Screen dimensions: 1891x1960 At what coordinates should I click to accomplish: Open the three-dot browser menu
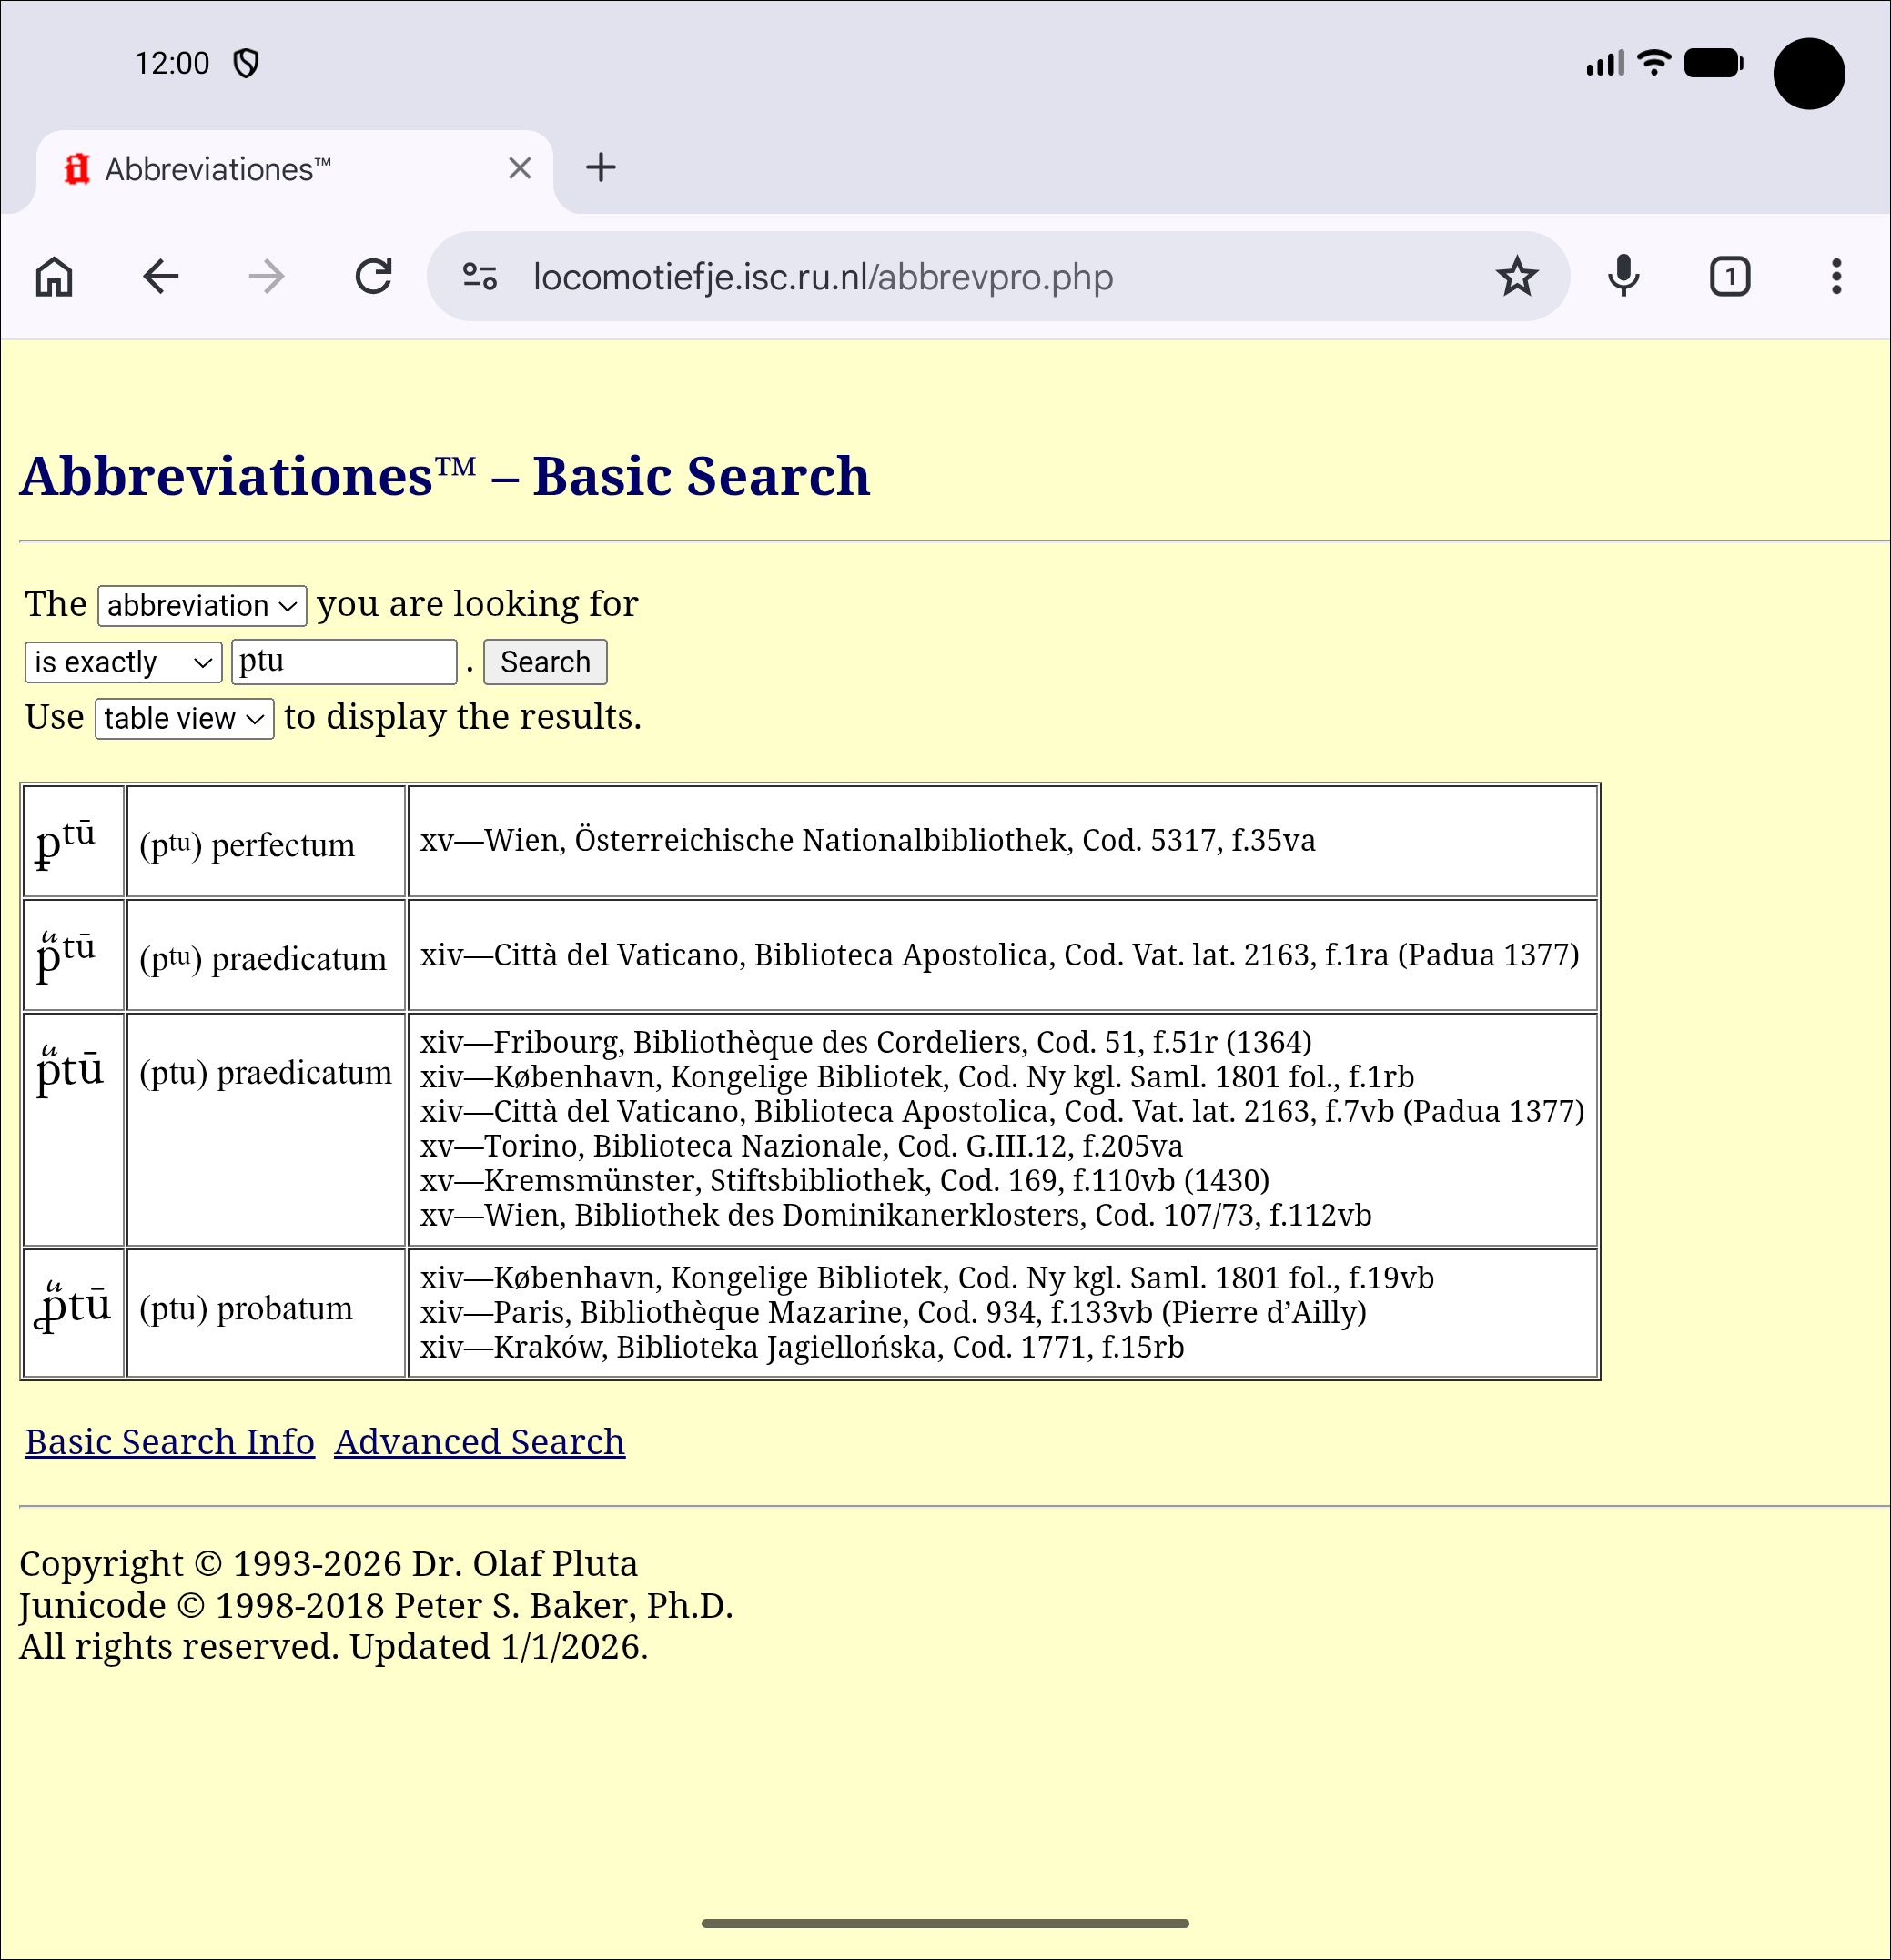coord(1836,277)
